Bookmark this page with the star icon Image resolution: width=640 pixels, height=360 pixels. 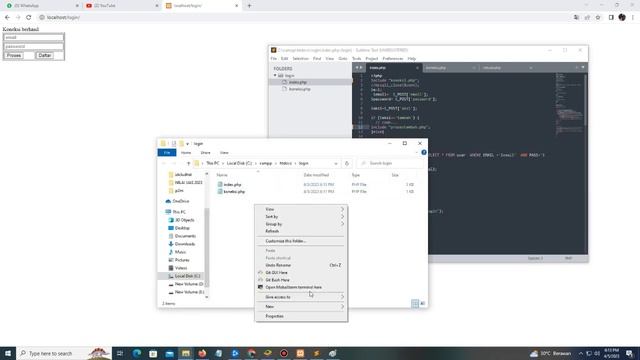coord(598,18)
